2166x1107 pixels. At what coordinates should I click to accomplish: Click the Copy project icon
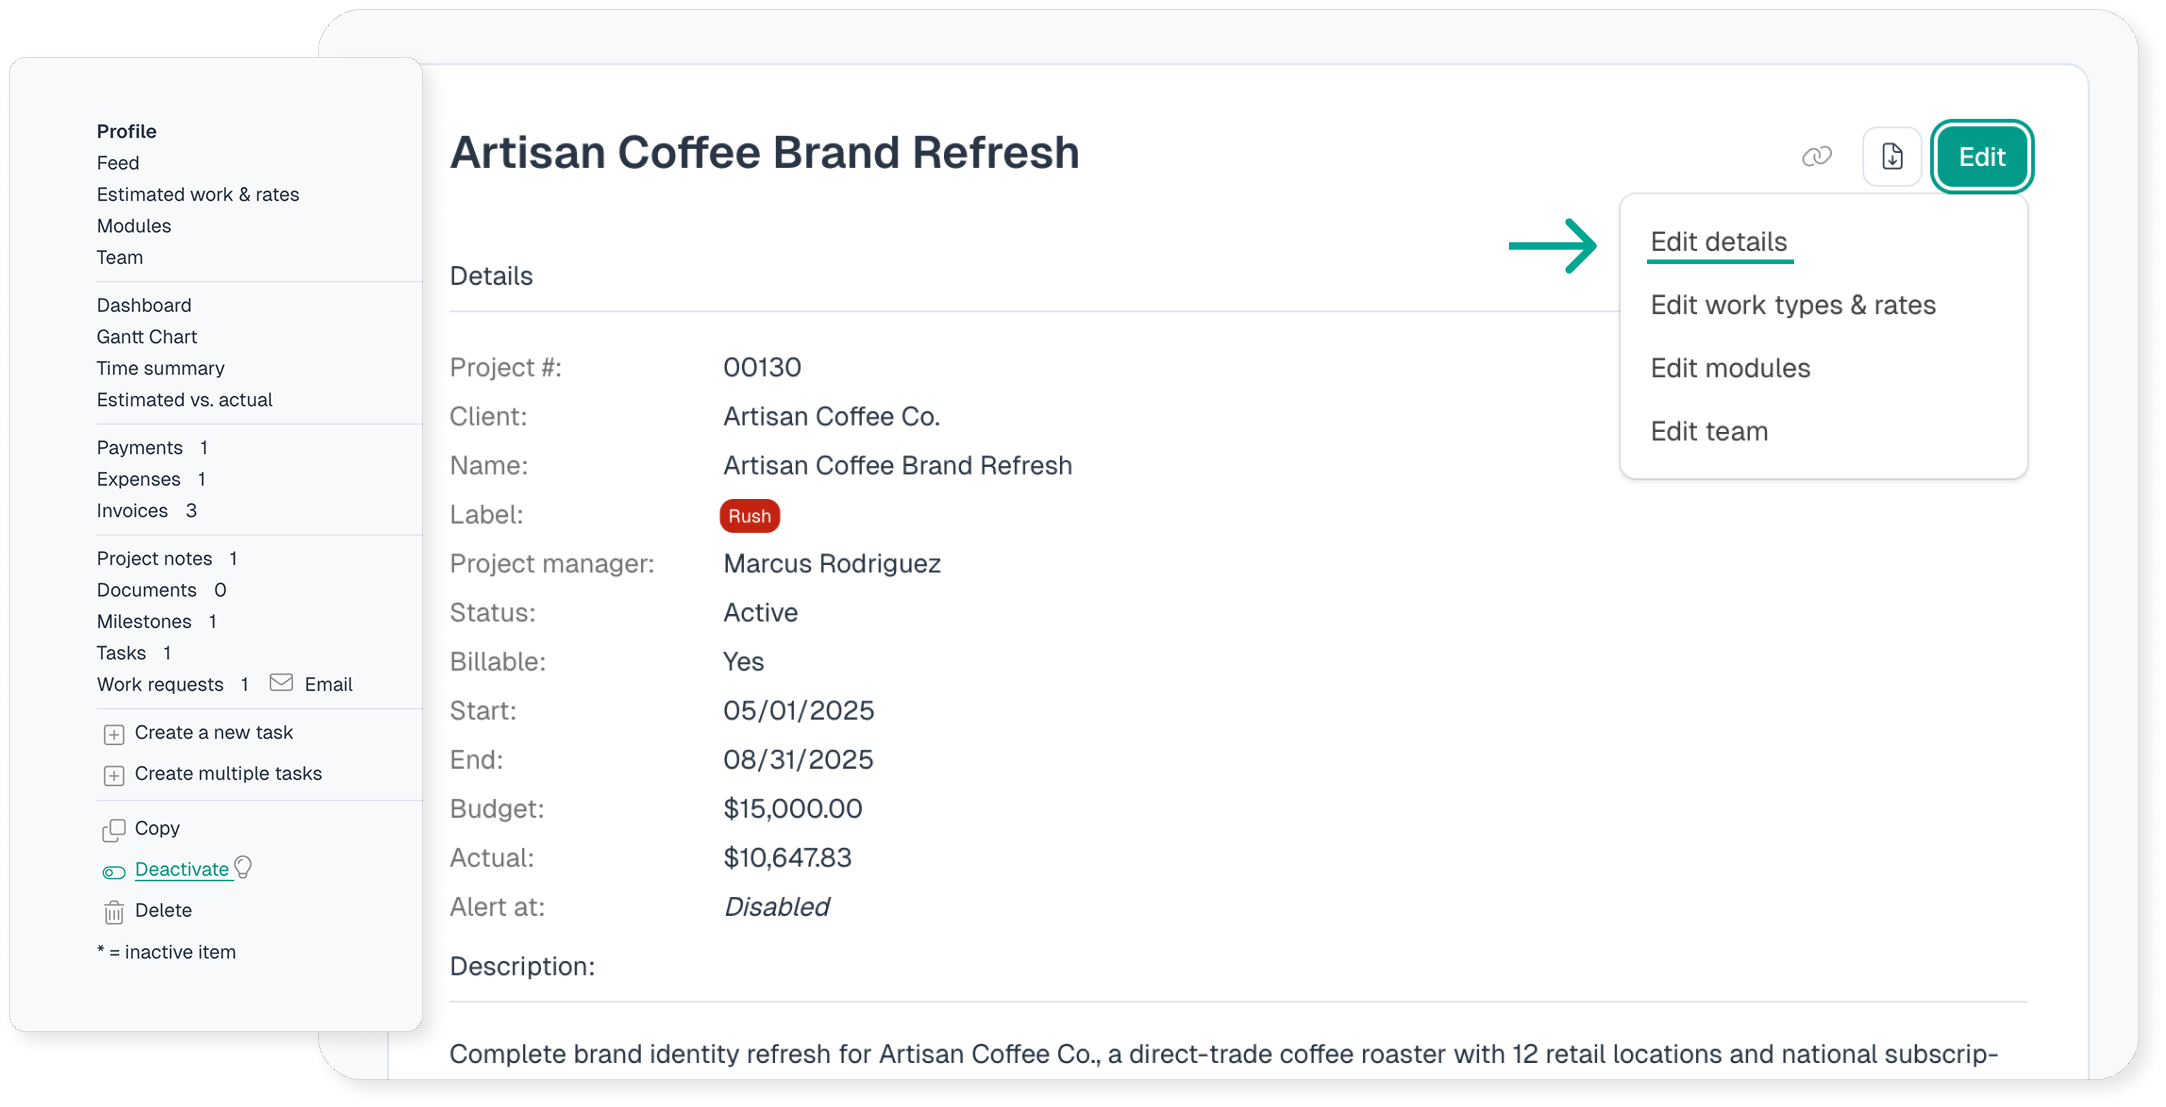[114, 830]
